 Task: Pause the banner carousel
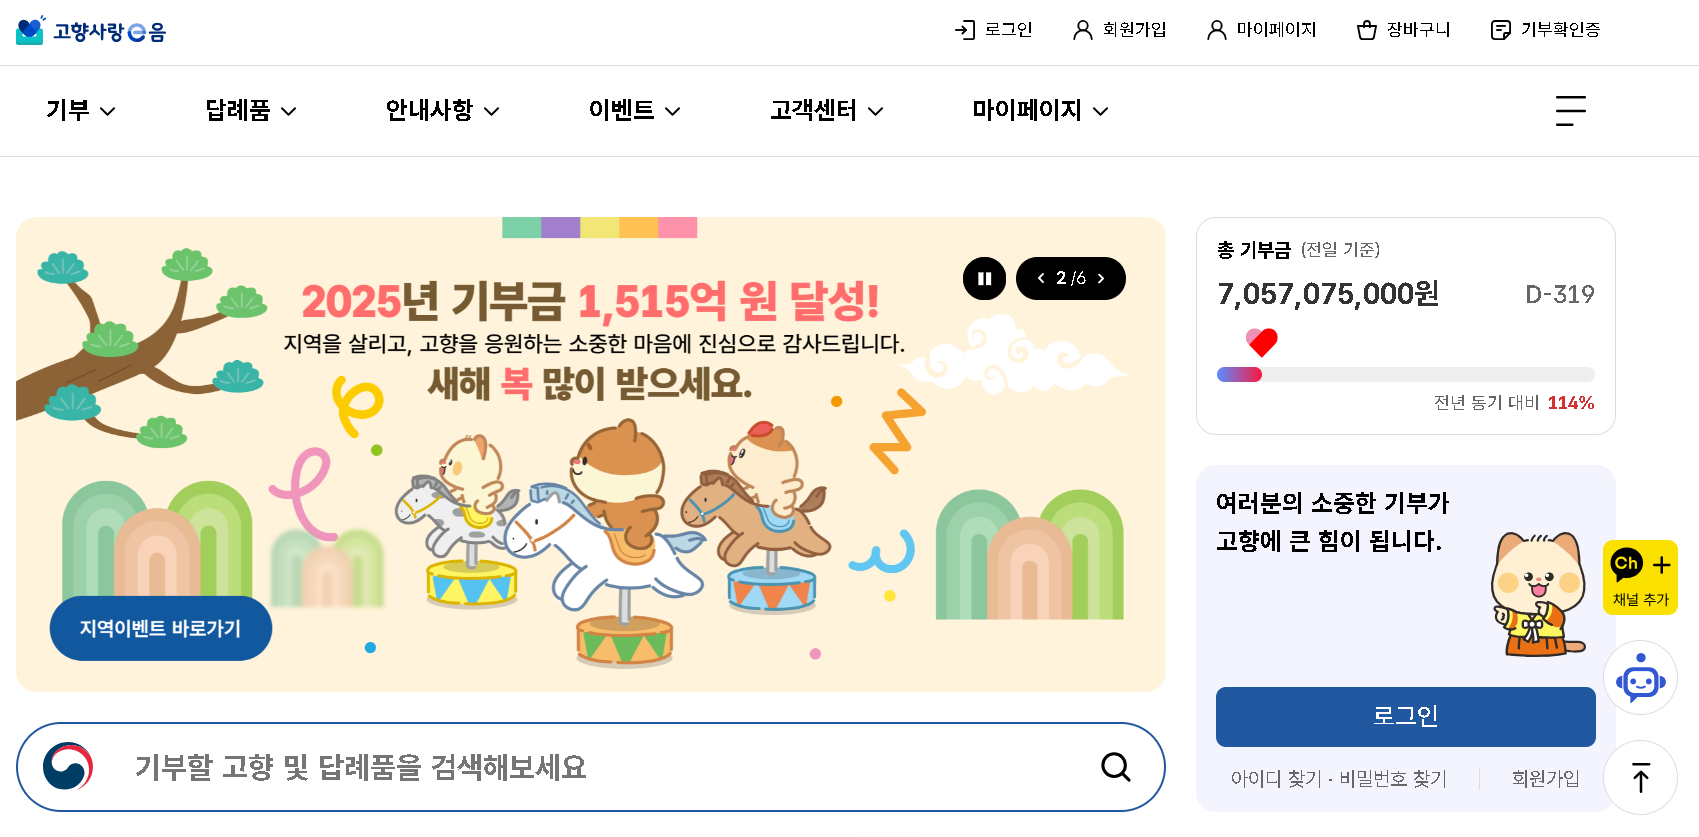(x=984, y=278)
